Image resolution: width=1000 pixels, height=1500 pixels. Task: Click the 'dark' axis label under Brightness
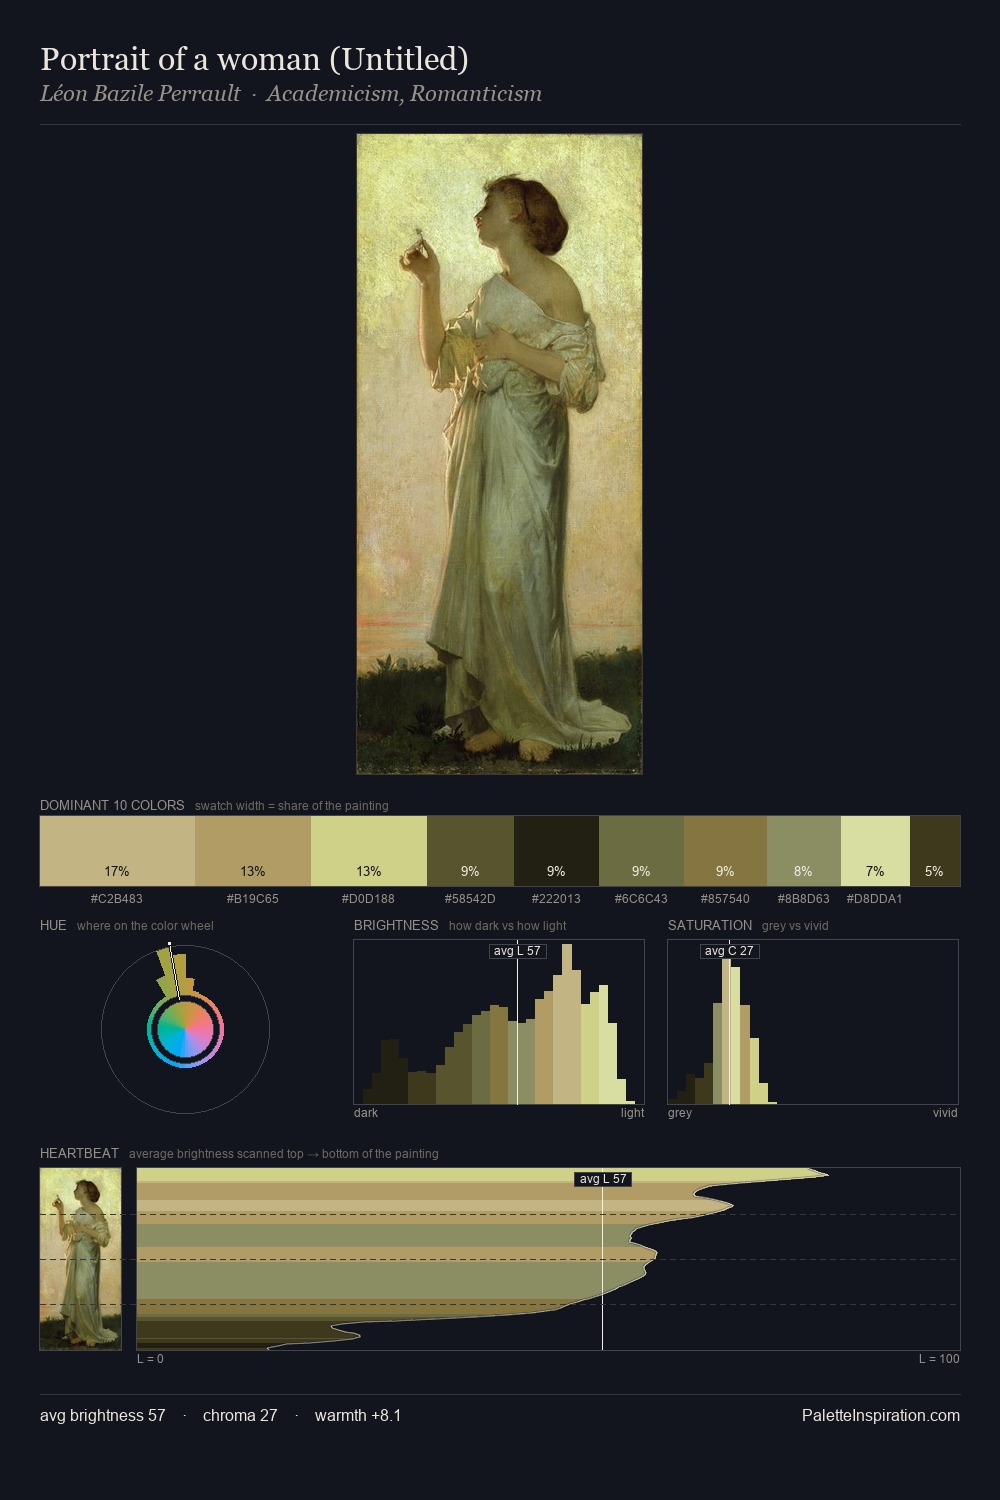pyautogui.click(x=366, y=1113)
